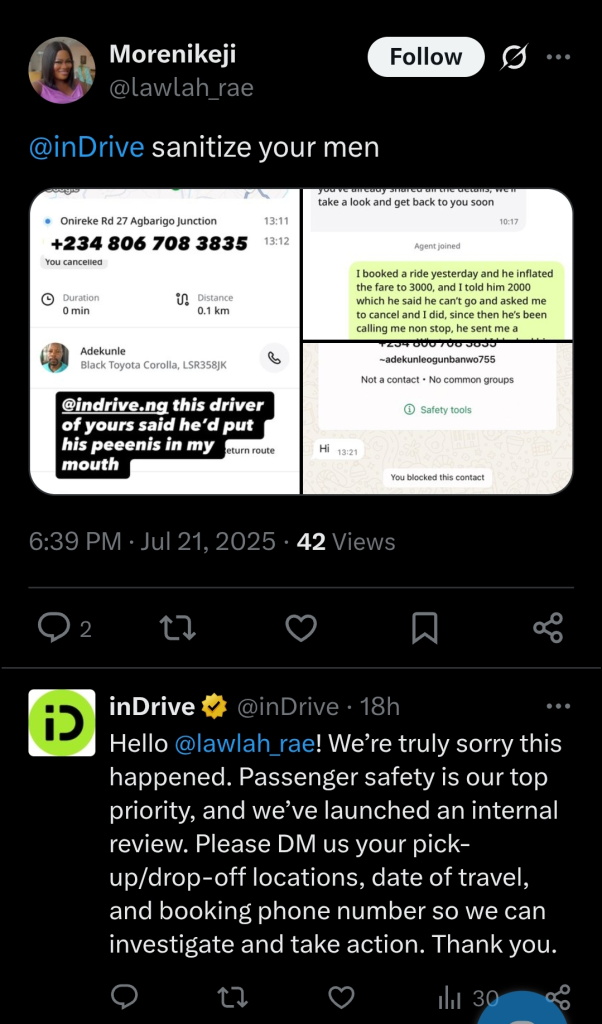Viewport: 602px width, 1024px height.
Task: View the ride details screenshot image
Action: pos(165,342)
